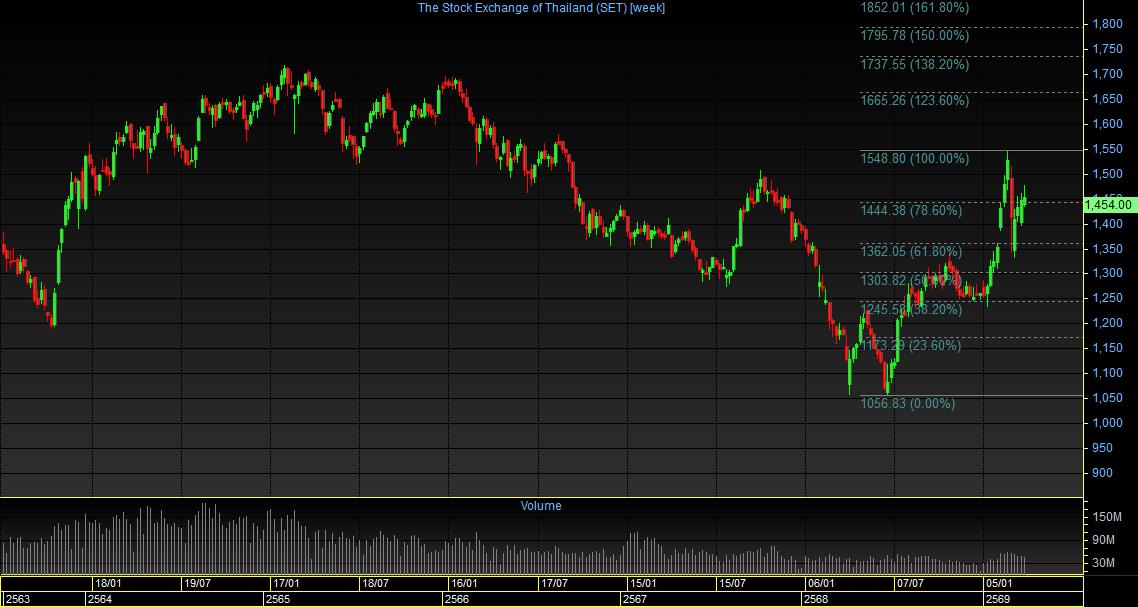This screenshot has width=1138, height=607.
Task: Select the Fibonacci label 1056.83 (0.00%)
Action: [907, 404]
